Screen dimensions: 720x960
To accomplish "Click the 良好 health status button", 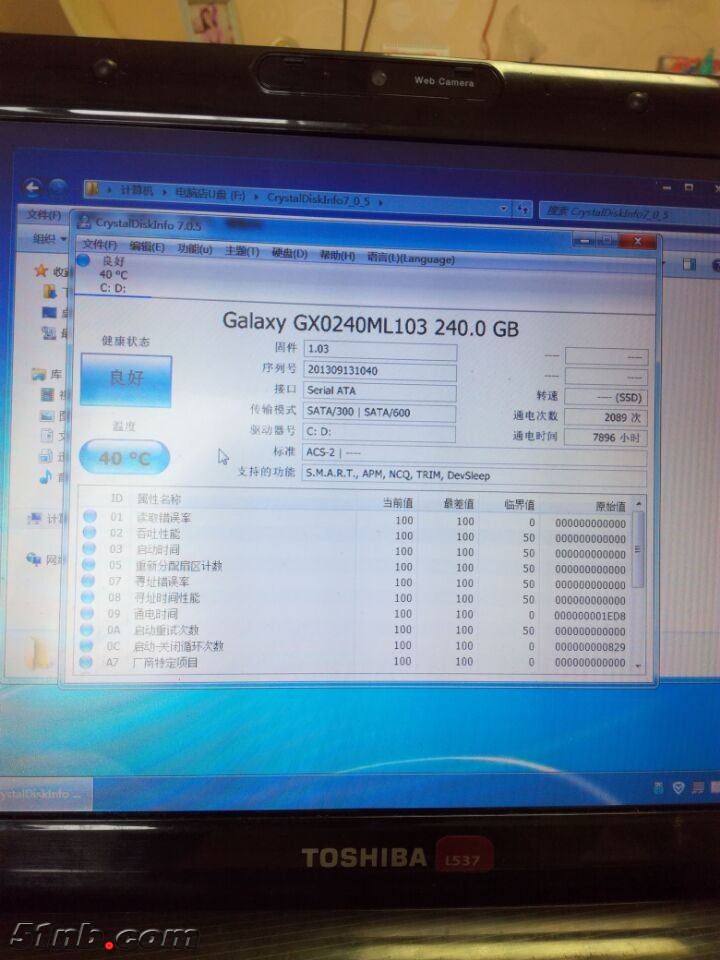I will pos(125,381).
